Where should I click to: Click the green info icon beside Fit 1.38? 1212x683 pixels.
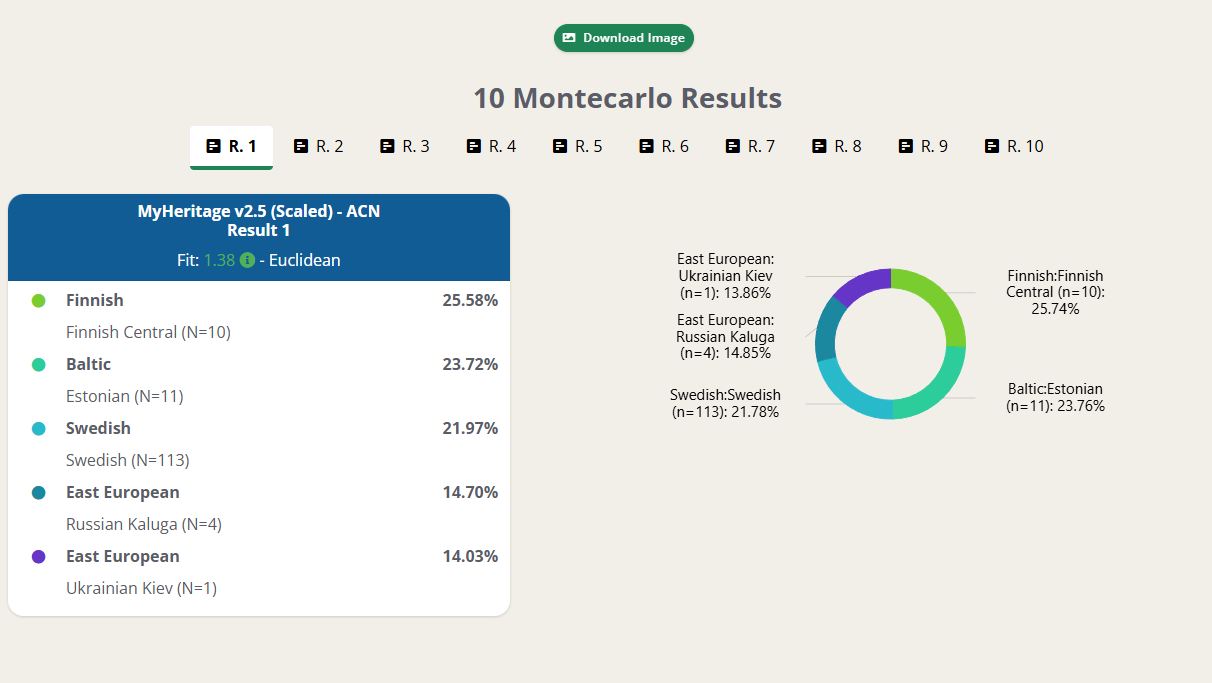pos(247,260)
